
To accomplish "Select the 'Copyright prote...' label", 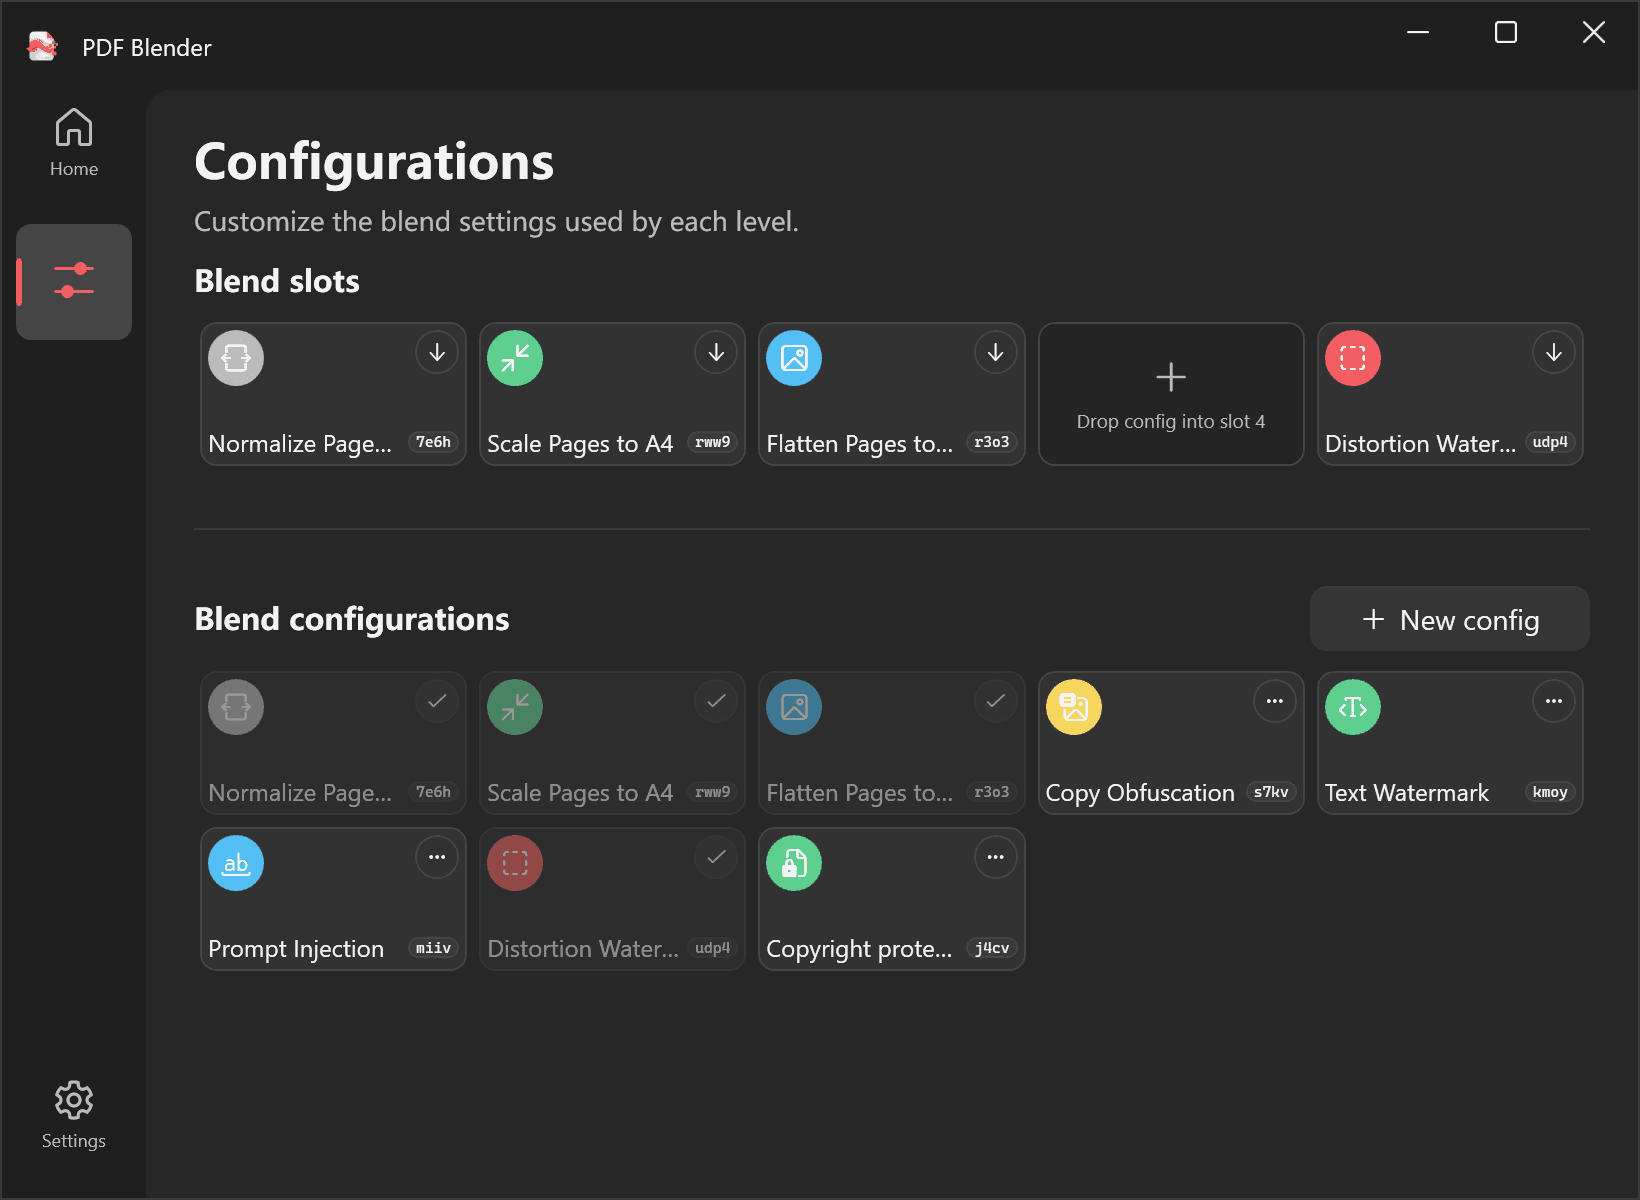I will tap(859, 949).
